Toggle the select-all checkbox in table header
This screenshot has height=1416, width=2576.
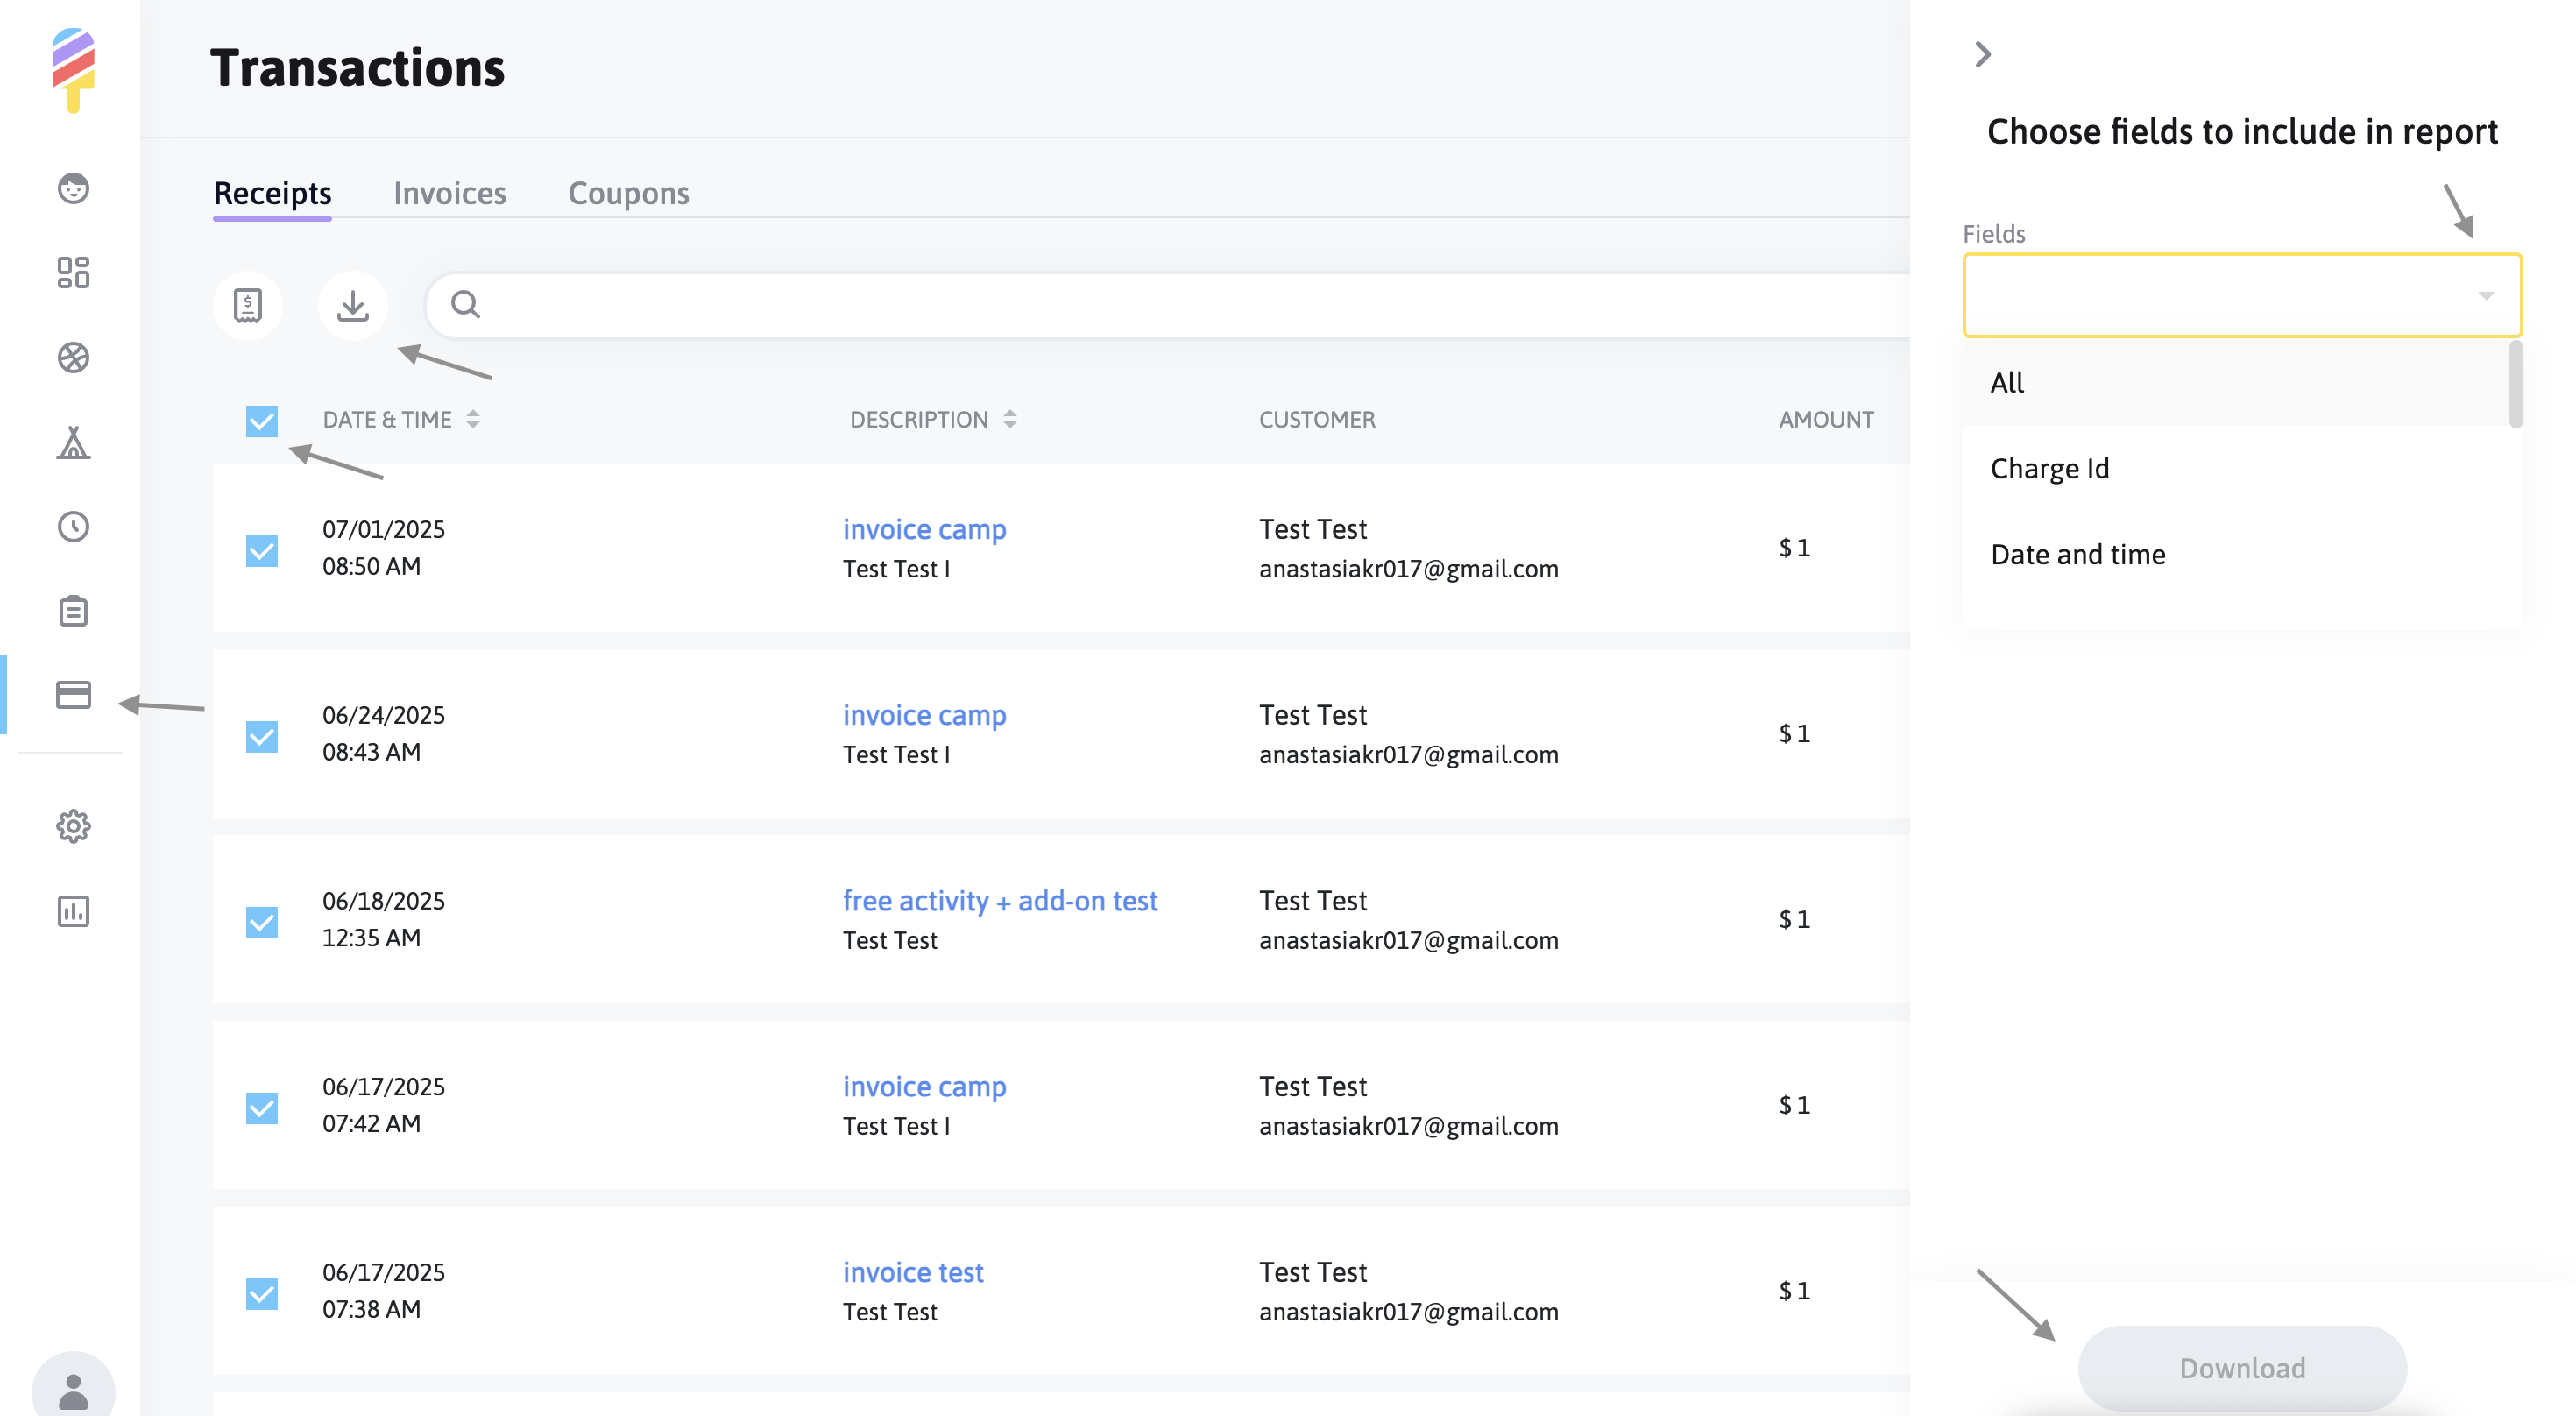(262, 420)
